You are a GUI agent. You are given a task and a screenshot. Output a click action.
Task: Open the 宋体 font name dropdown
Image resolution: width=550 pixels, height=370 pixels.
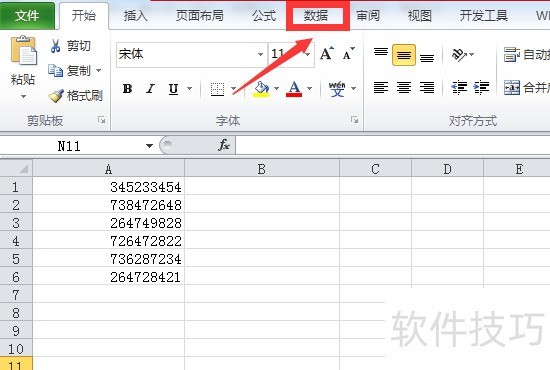(x=260, y=54)
